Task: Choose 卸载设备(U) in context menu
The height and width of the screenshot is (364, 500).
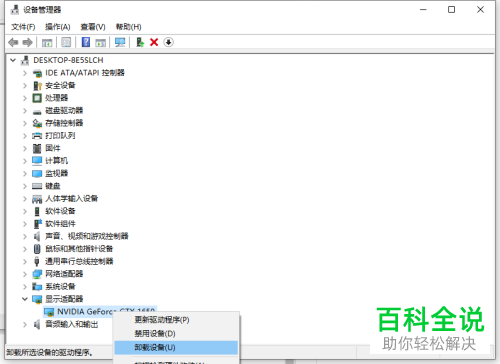Action: (176, 348)
